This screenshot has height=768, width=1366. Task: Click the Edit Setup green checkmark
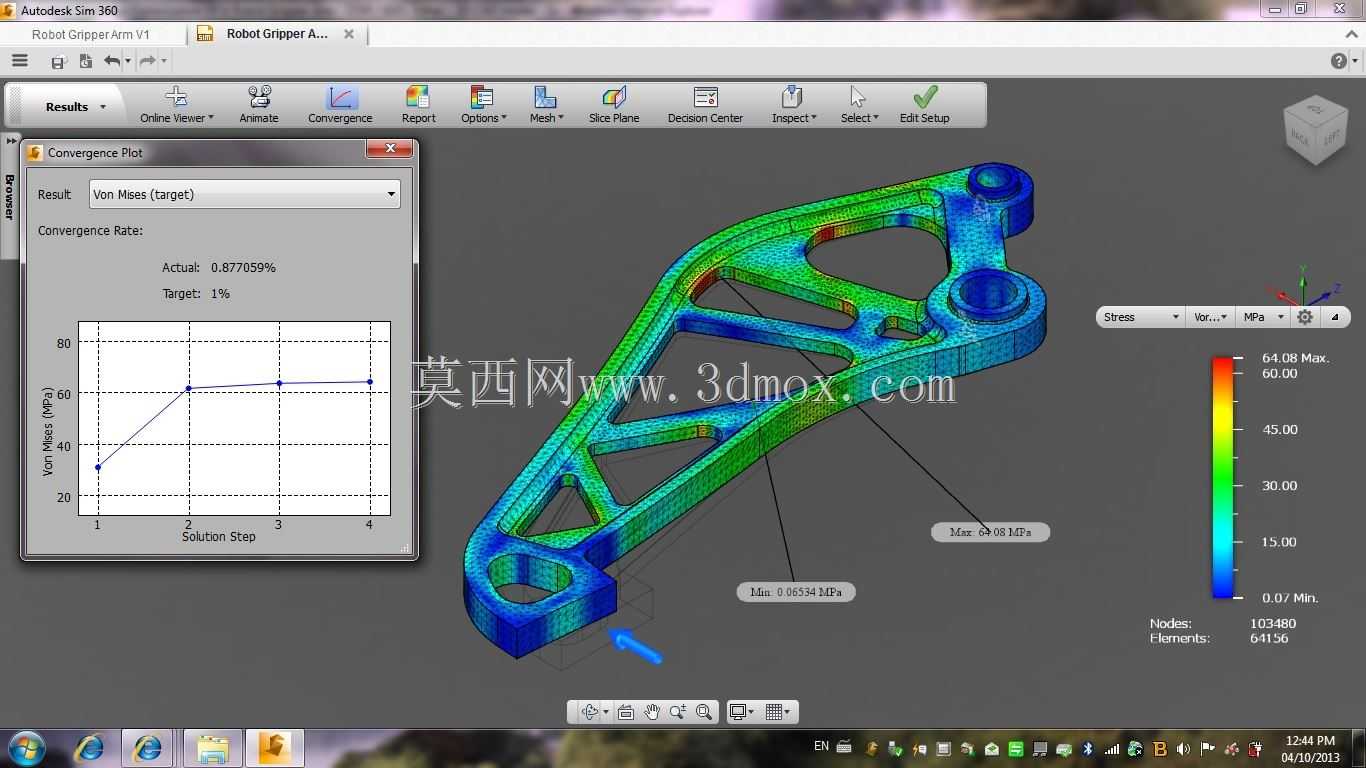click(x=924, y=105)
